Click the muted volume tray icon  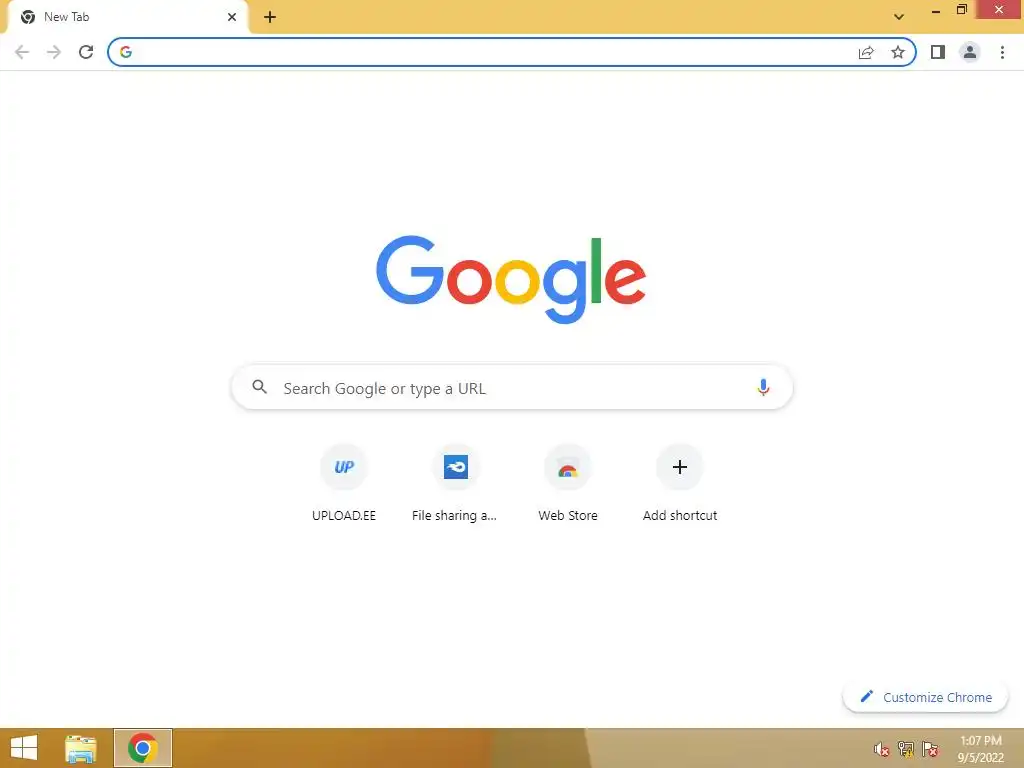click(882, 749)
